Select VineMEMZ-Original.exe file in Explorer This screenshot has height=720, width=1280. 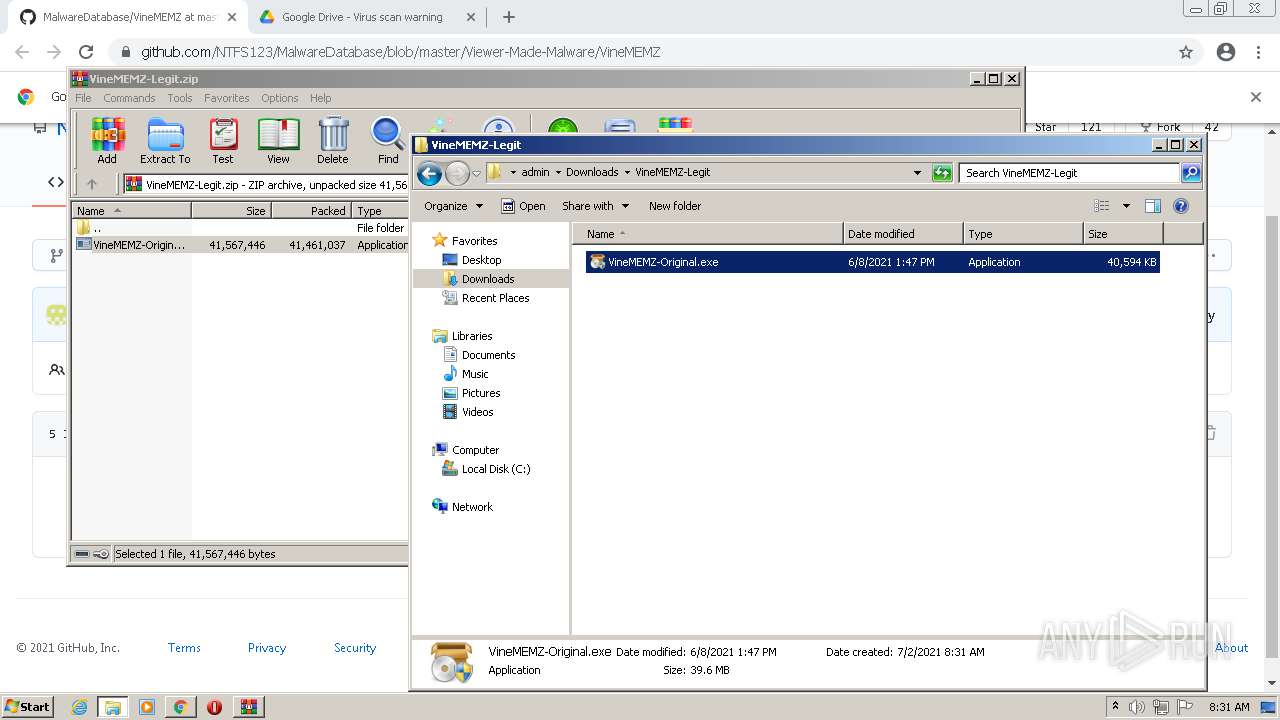(x=872, y=262)
